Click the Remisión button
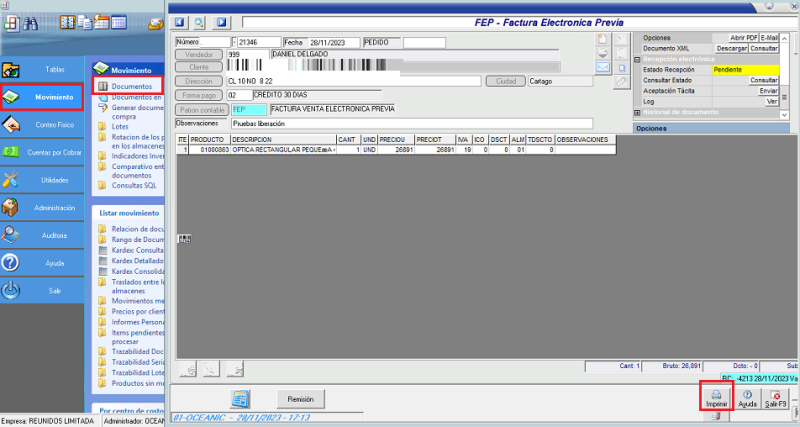This screenshot has height=427, width=800. [x=301, y=398]
